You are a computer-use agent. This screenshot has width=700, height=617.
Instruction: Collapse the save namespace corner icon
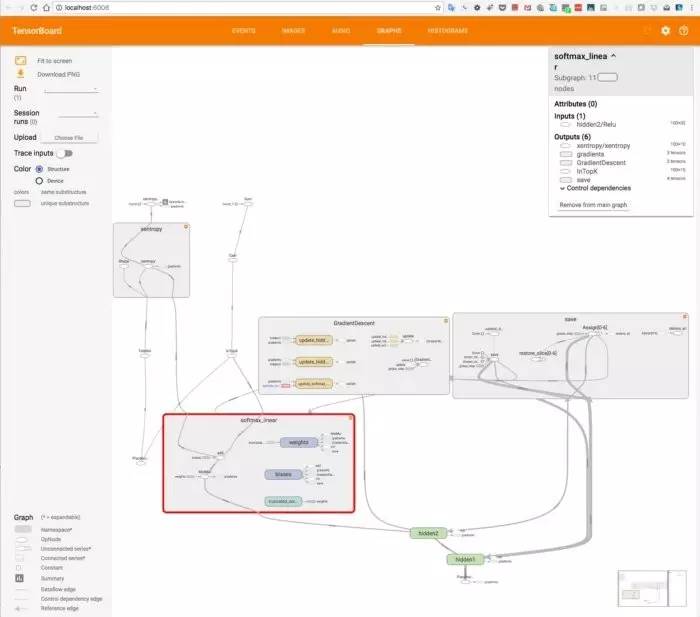(685, 317)
